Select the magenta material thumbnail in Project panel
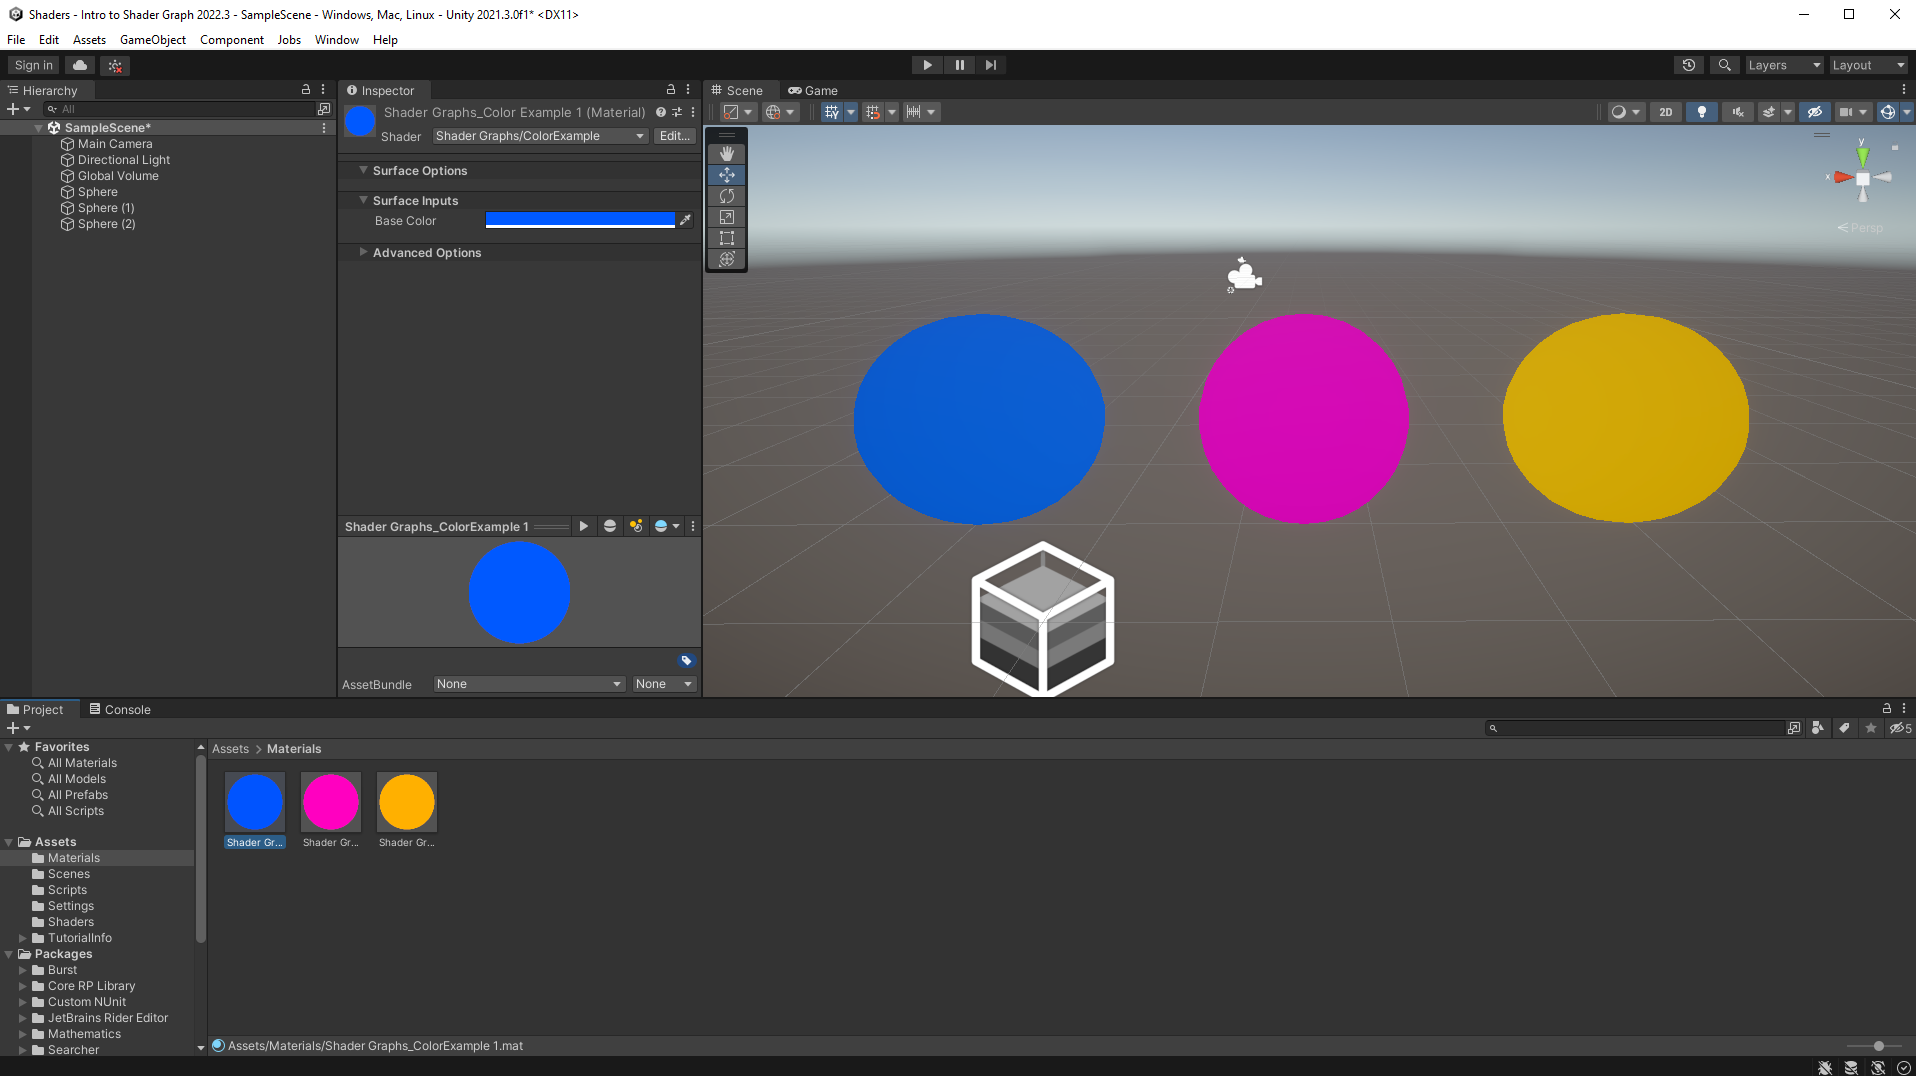 (330, 801)
